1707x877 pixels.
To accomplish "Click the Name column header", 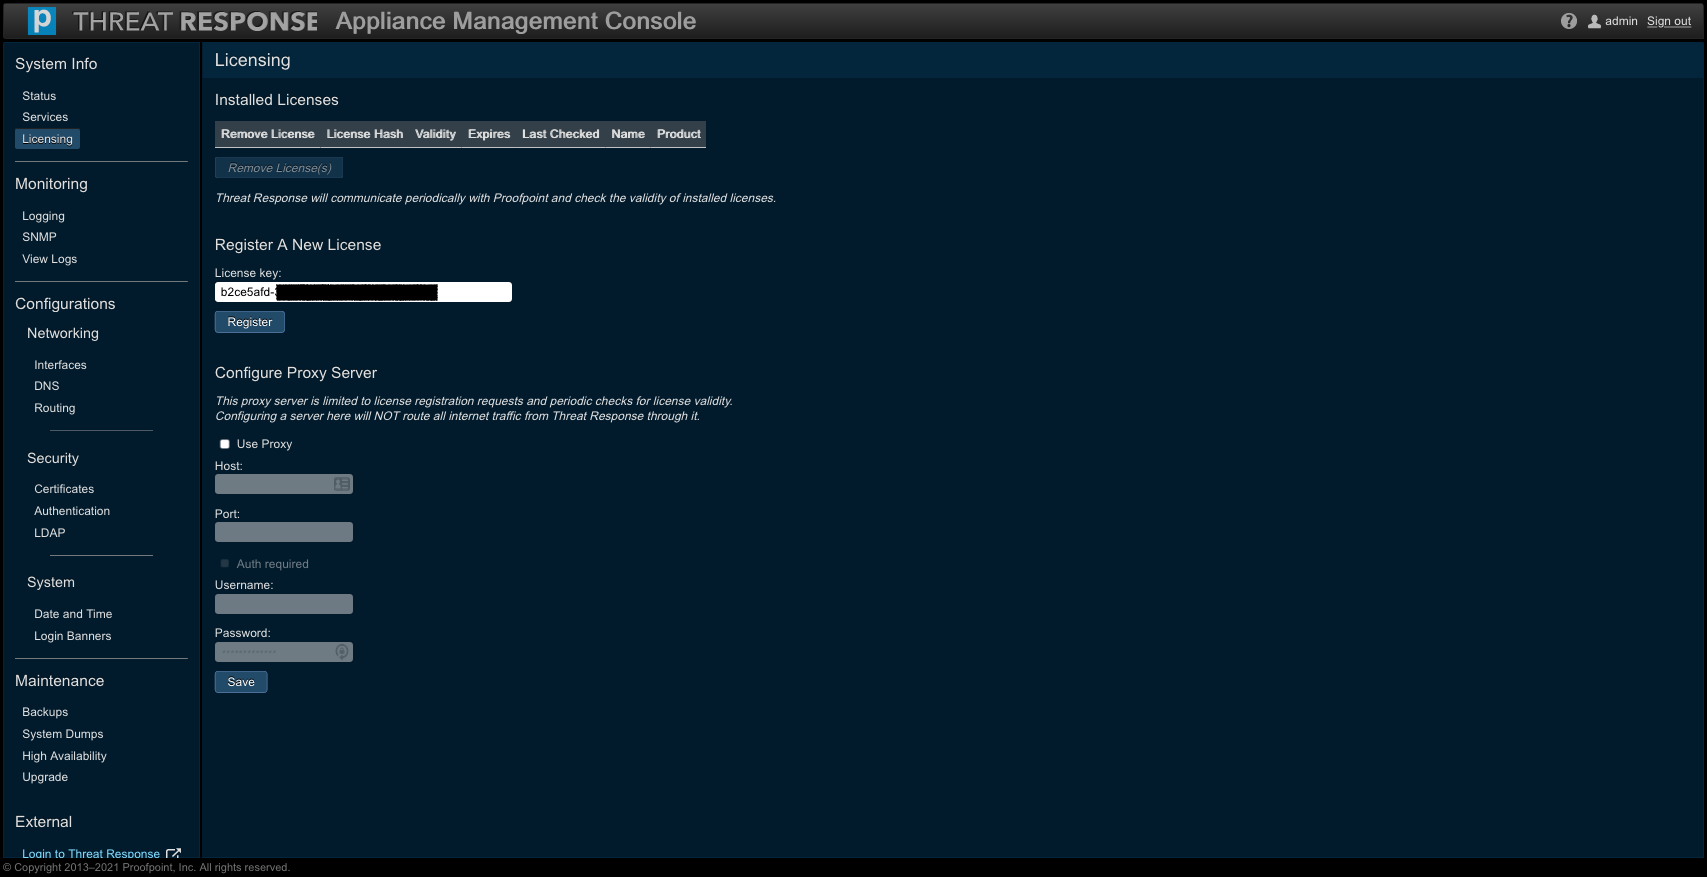I will (628, 134).
